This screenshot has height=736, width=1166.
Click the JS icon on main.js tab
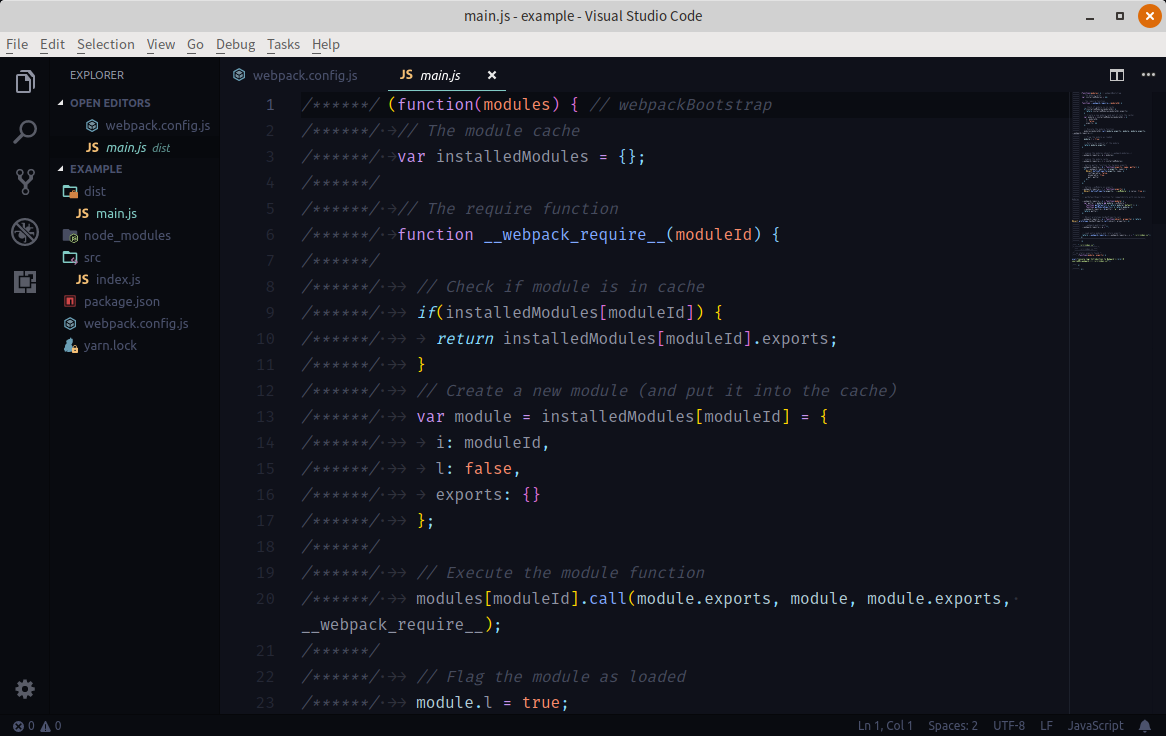(406, 74)
